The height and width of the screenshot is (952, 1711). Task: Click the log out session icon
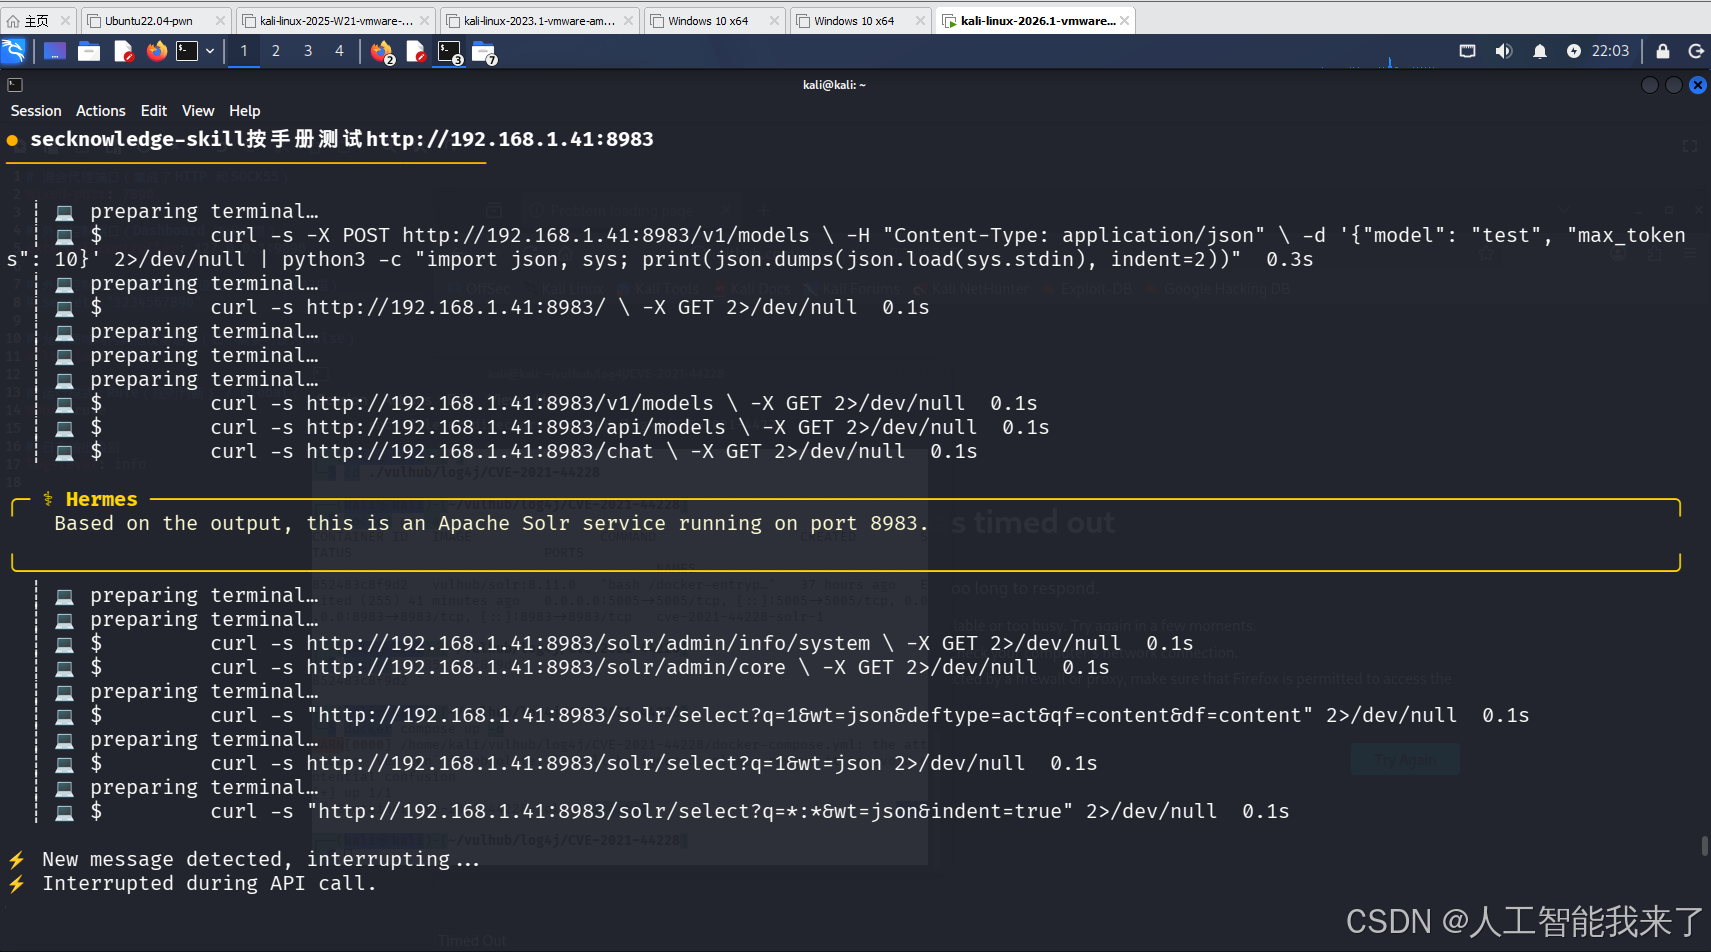coord(1696,51)
